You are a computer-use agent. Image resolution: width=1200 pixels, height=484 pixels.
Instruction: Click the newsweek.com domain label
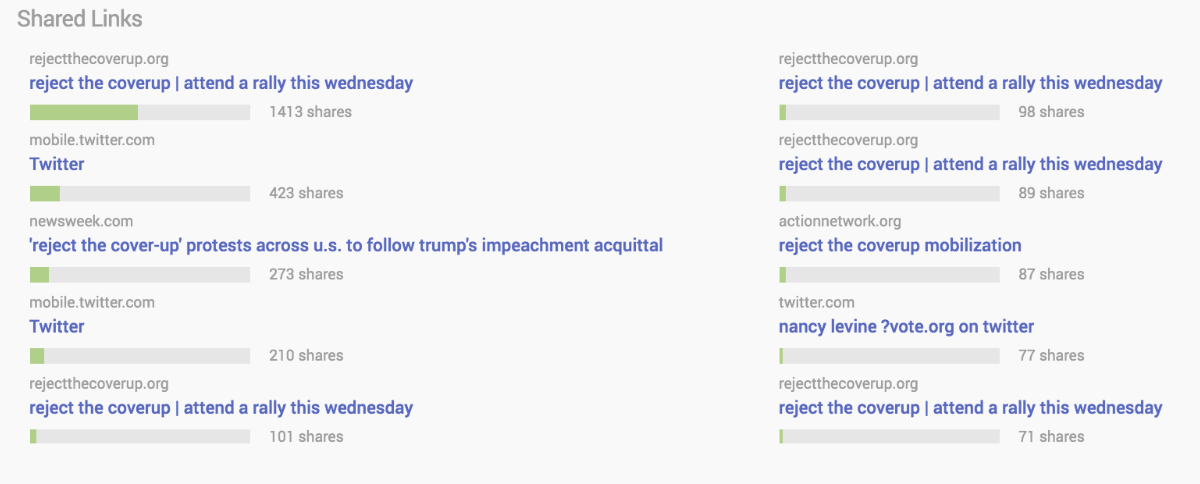point(81,221)
